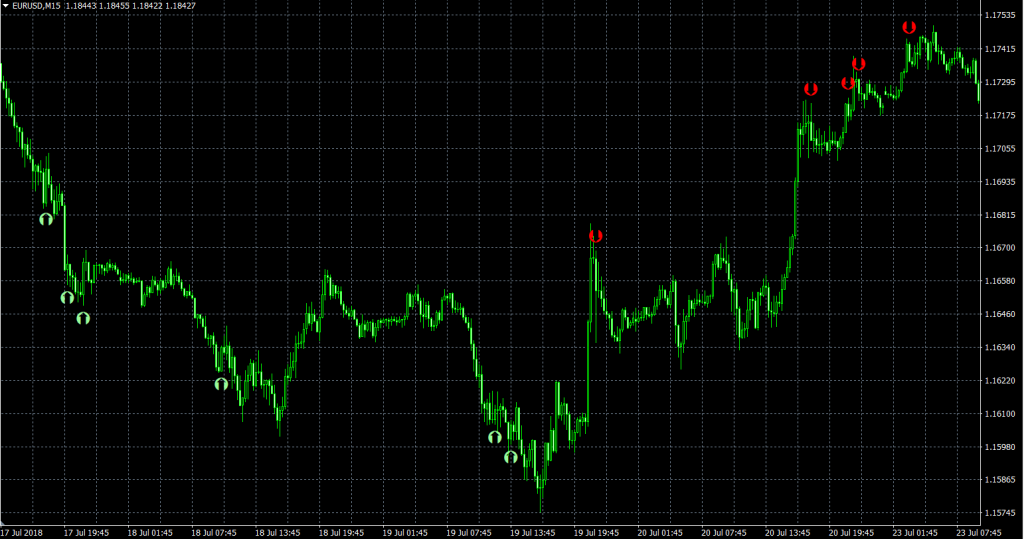Click the 1.17535 price axis label
The width and height of the screenshot is (1024, 539).
[x=1000, y=16]
